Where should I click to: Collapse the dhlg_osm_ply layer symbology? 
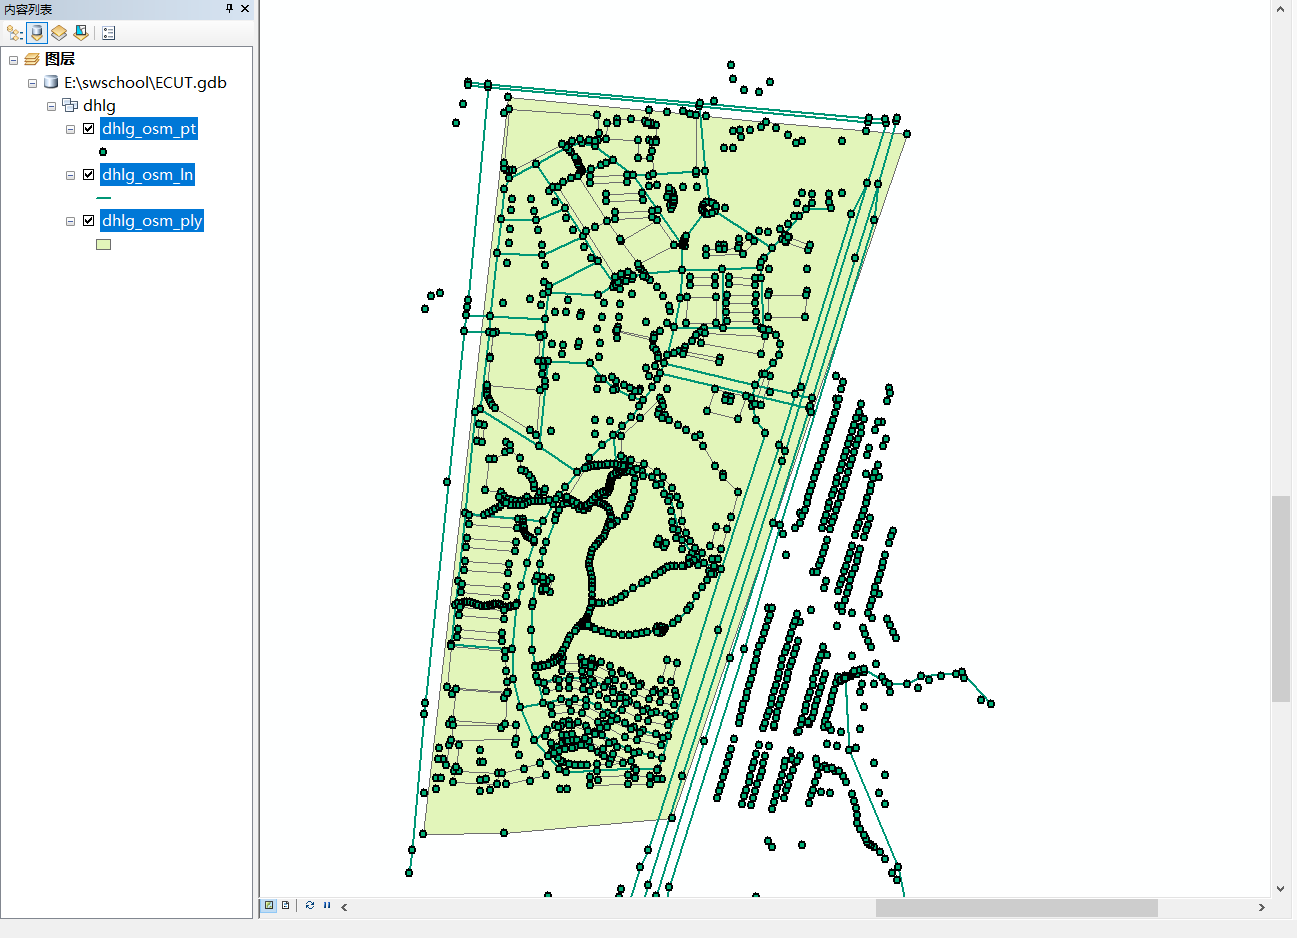(x=70, y=220)
